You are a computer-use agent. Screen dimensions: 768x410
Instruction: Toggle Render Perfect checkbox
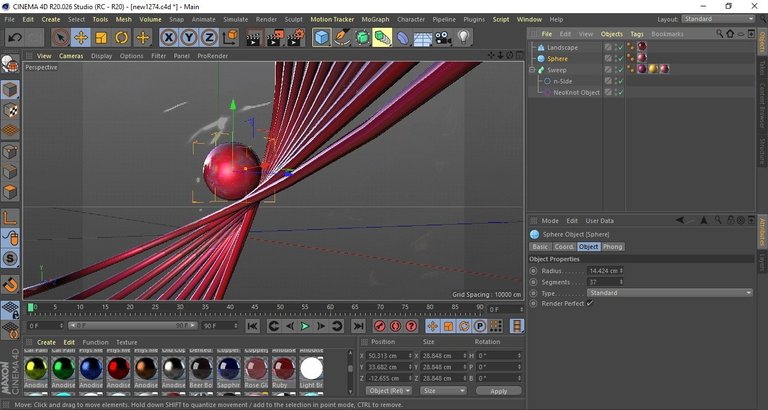click(x=590, y=304)
